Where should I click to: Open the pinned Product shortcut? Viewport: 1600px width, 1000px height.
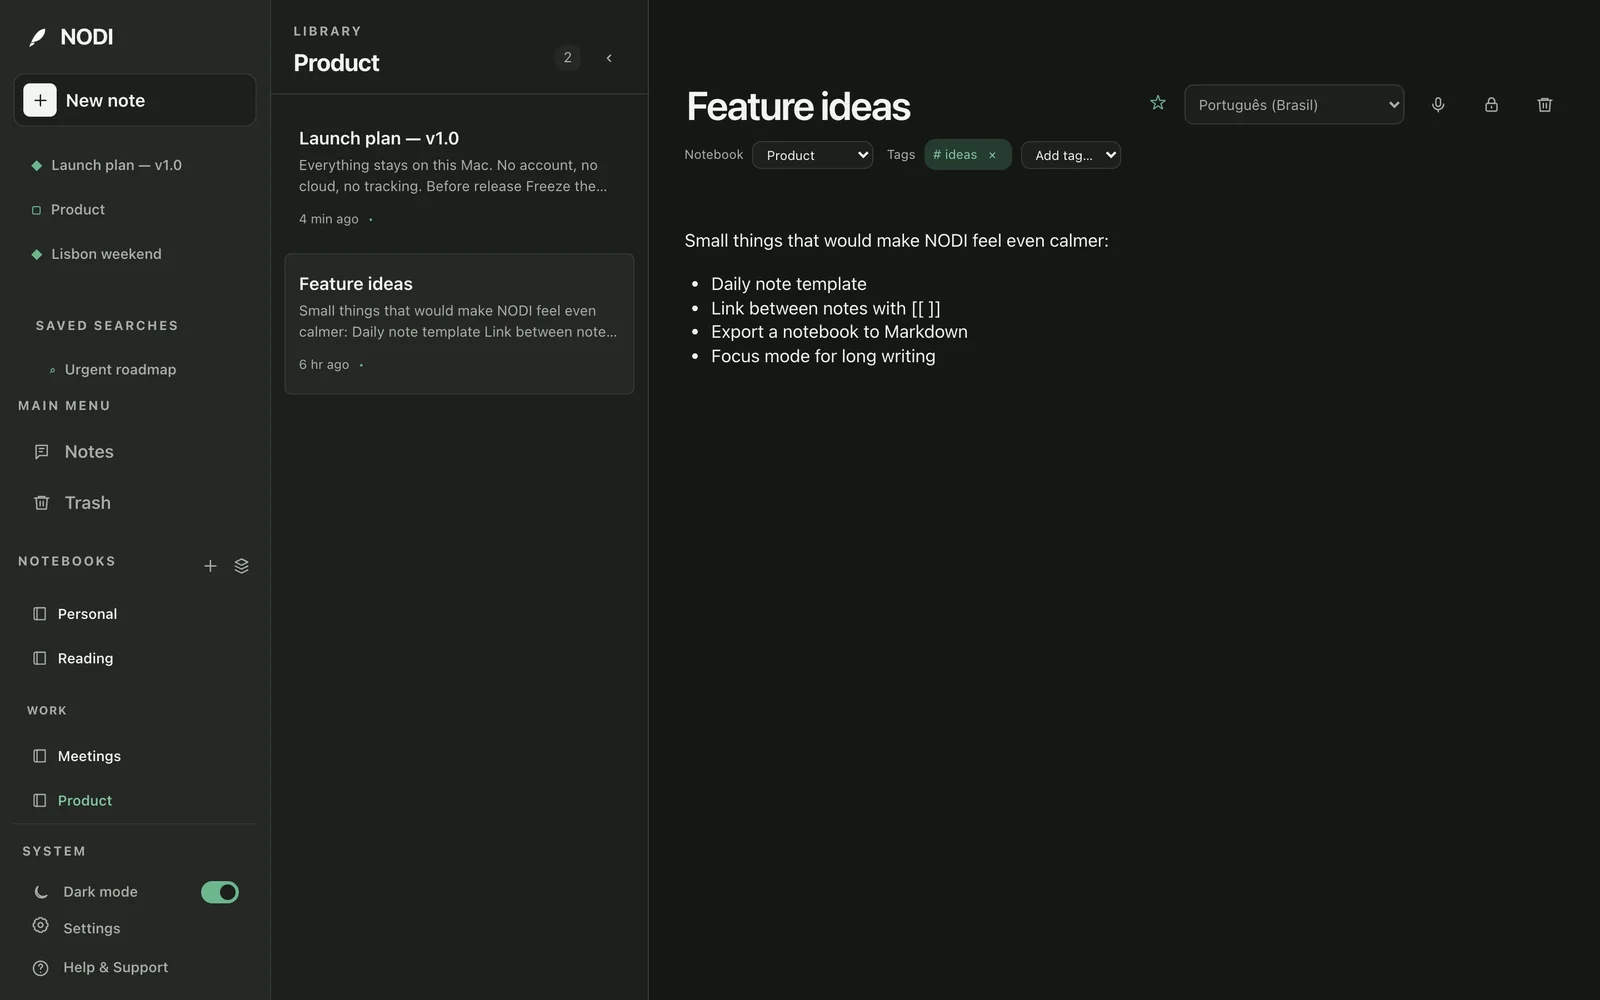point(77,209)
